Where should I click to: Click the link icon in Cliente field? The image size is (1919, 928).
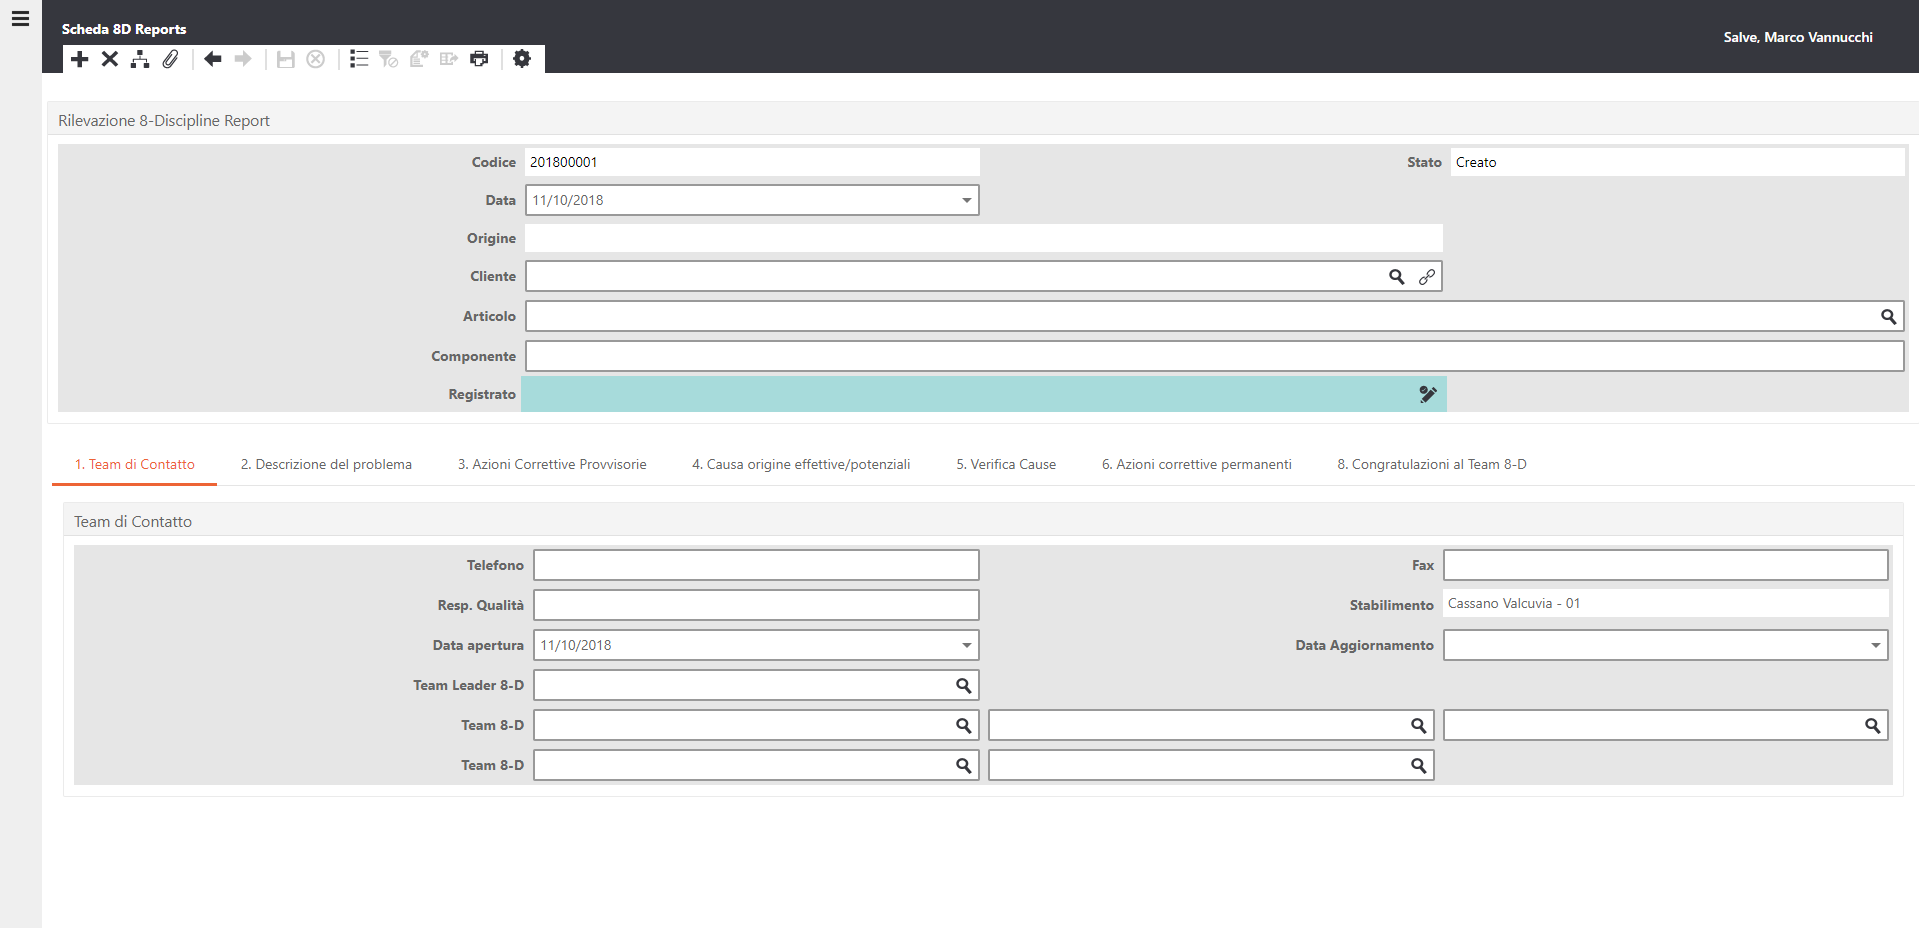coord(1427,277)
